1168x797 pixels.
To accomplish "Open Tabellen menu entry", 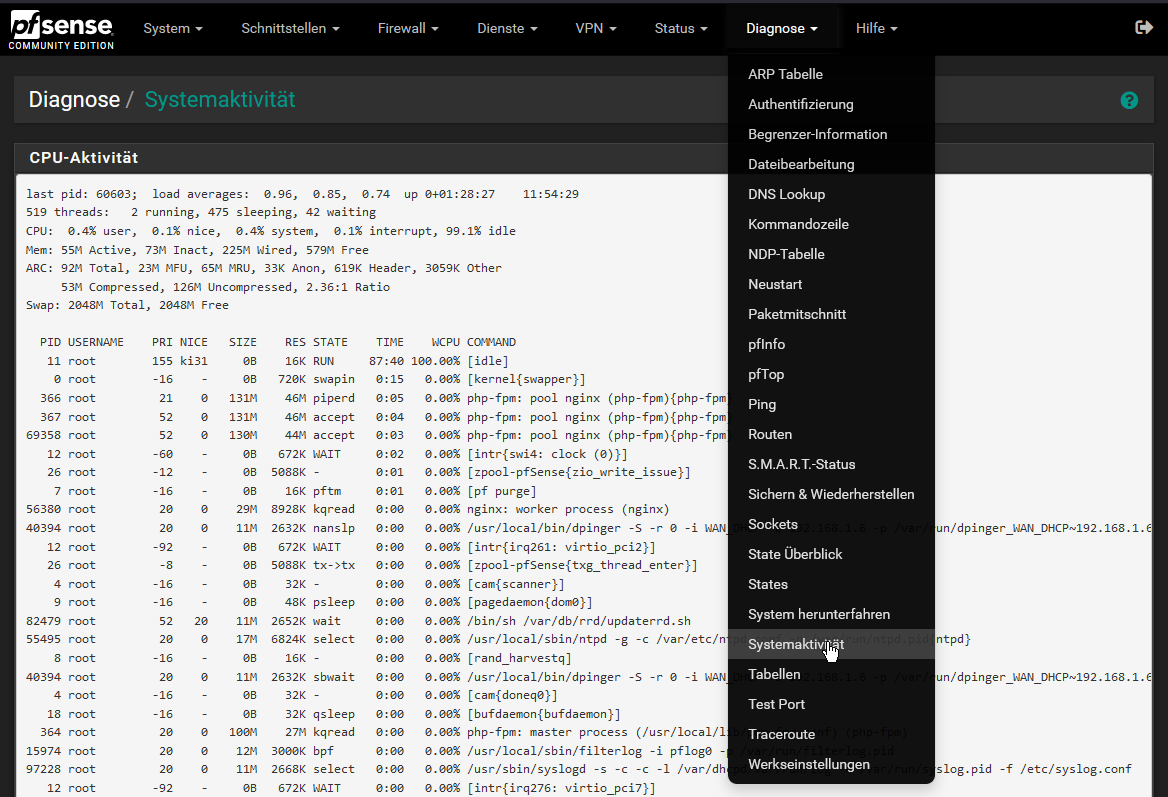I will [x=831, y=674].
